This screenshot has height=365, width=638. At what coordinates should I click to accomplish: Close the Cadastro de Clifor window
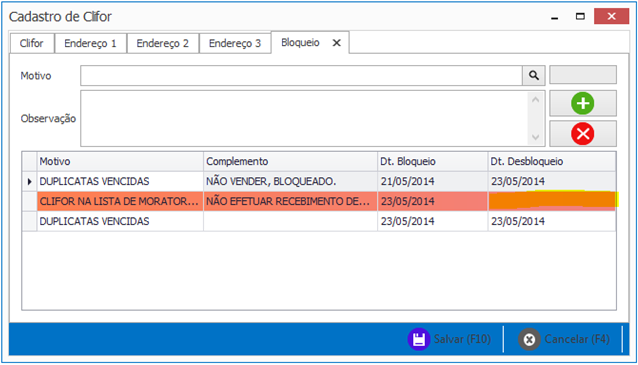(611, 16)
